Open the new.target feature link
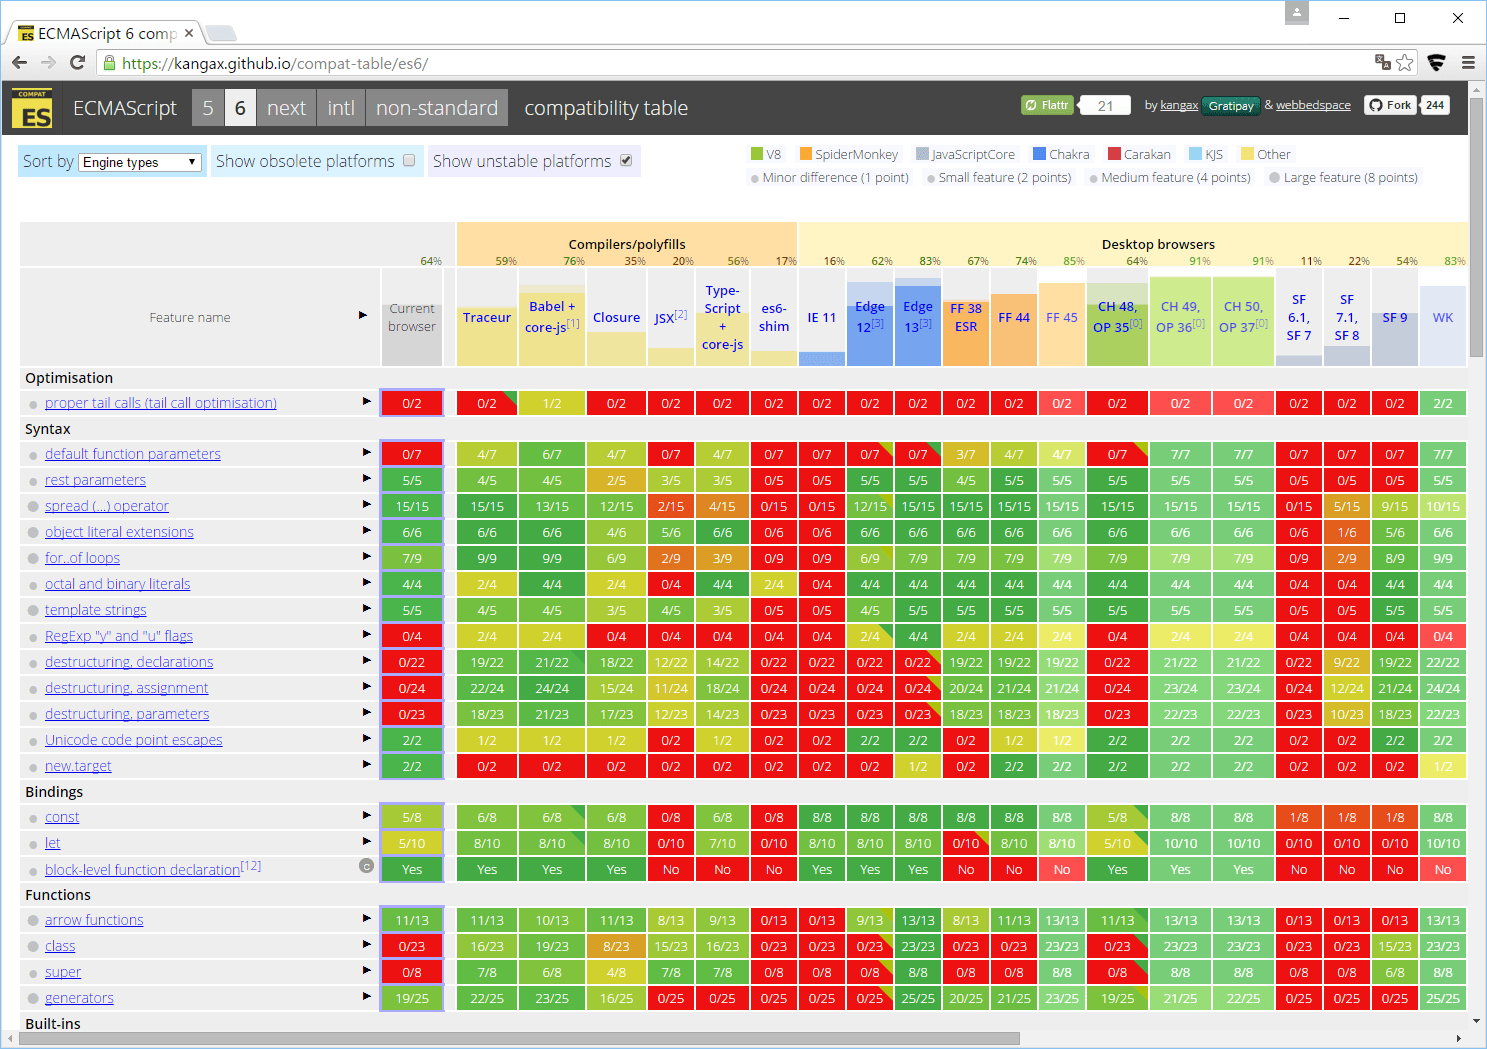 pos(78,766)
